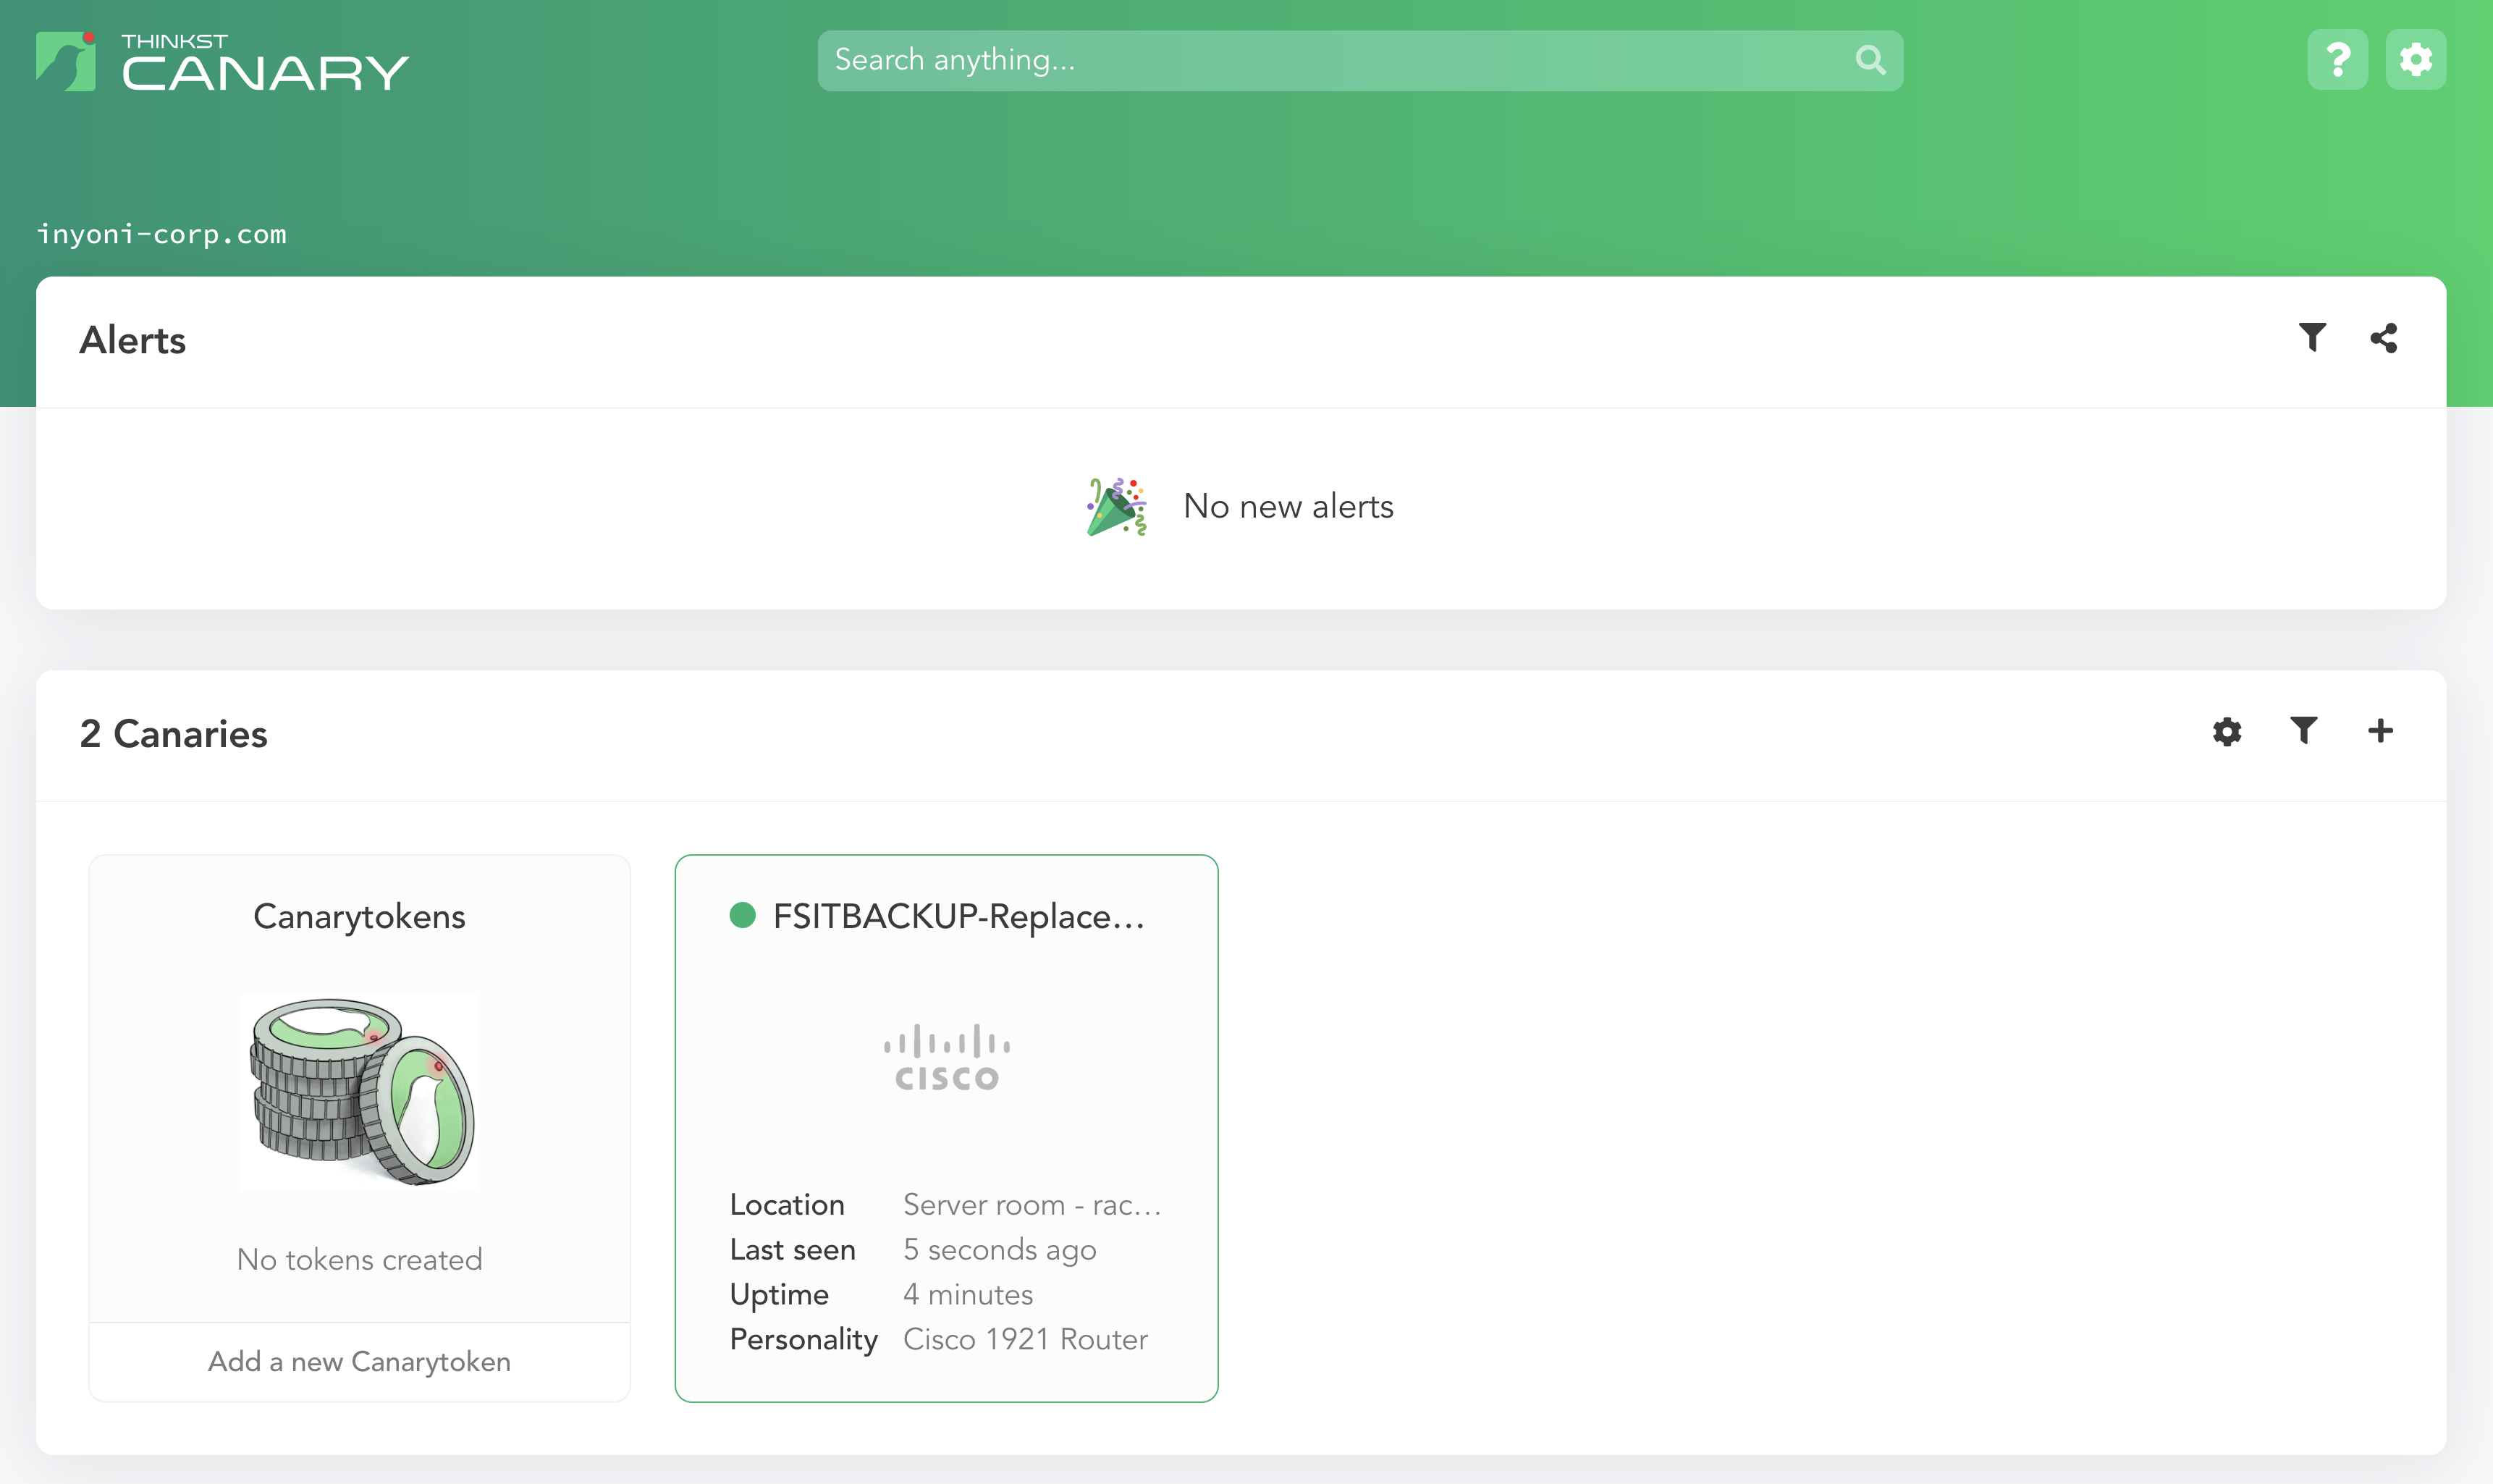
Task: Open Canaries settings gear icon
Action: (2226, 732)
